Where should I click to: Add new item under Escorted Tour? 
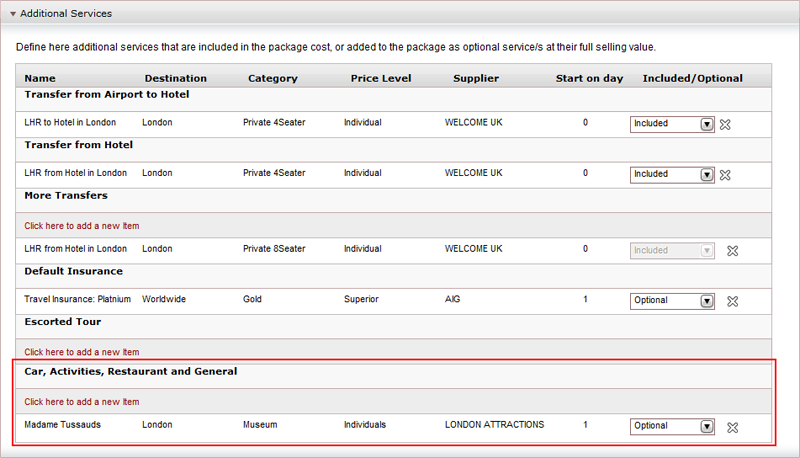click(82, 352)
